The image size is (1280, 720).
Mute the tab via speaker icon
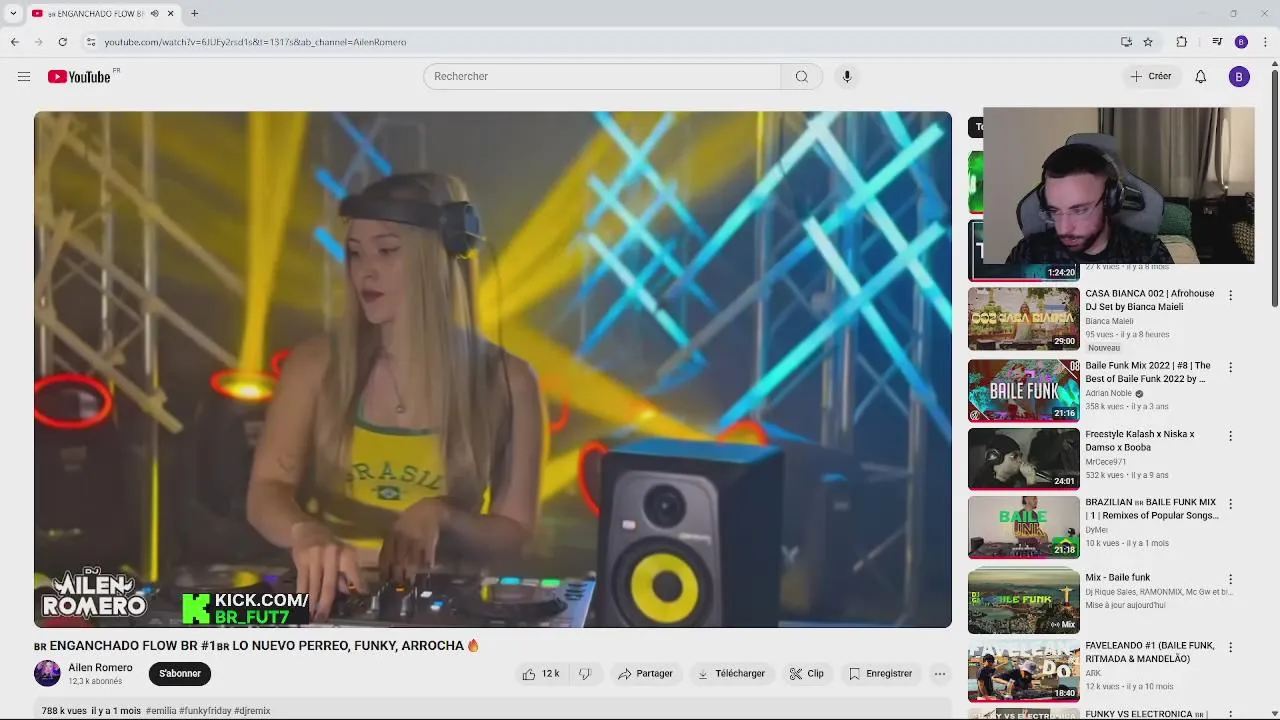[x=154, y=14]
